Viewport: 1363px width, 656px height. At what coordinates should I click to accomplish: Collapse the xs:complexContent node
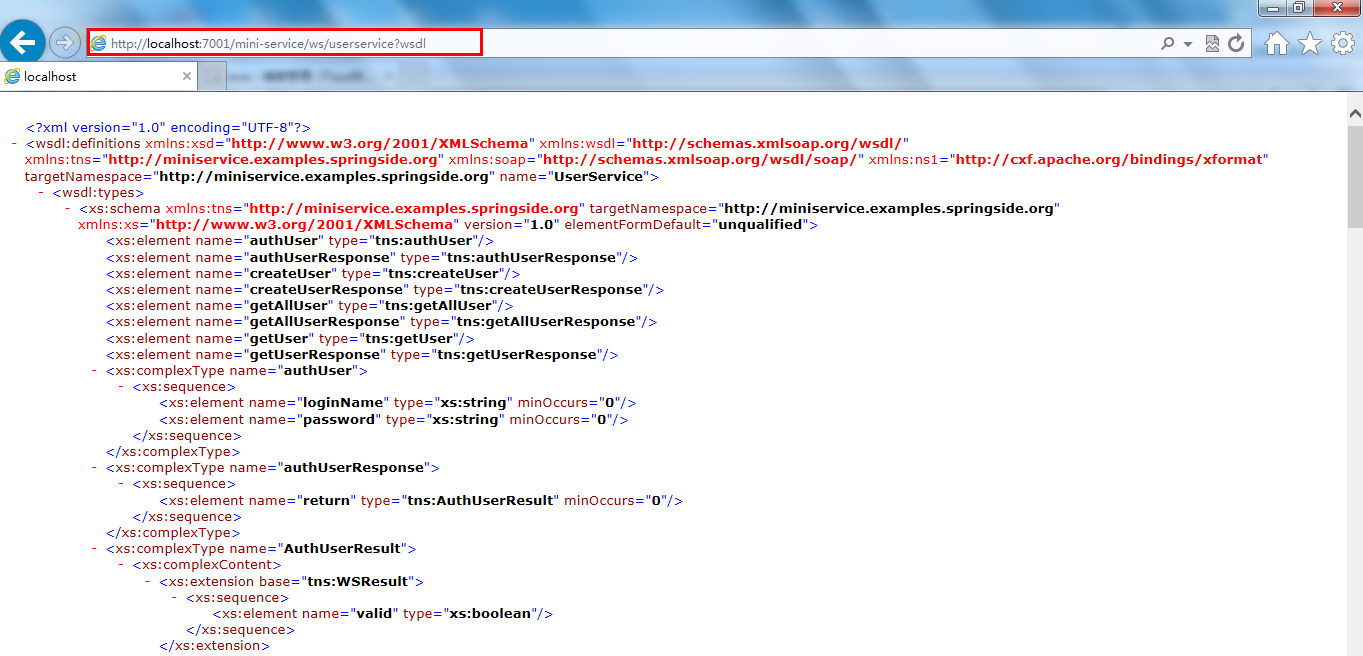click(x=121, y=564)
